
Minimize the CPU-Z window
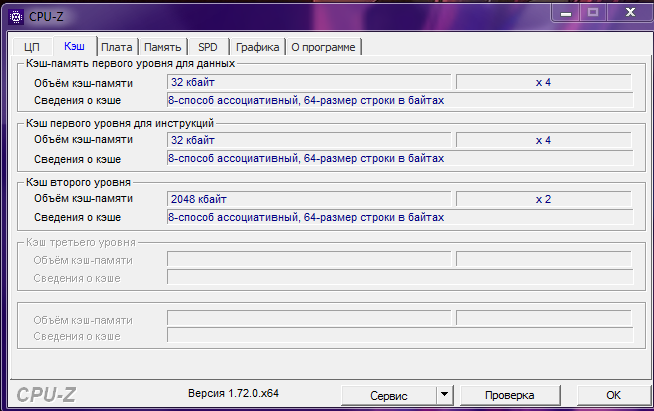click(x=566, y=13)
